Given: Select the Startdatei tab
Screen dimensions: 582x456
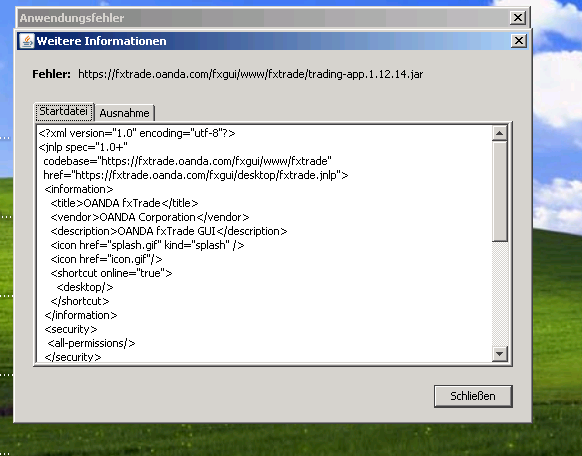Looking at the screenshot, I should 63,112.
